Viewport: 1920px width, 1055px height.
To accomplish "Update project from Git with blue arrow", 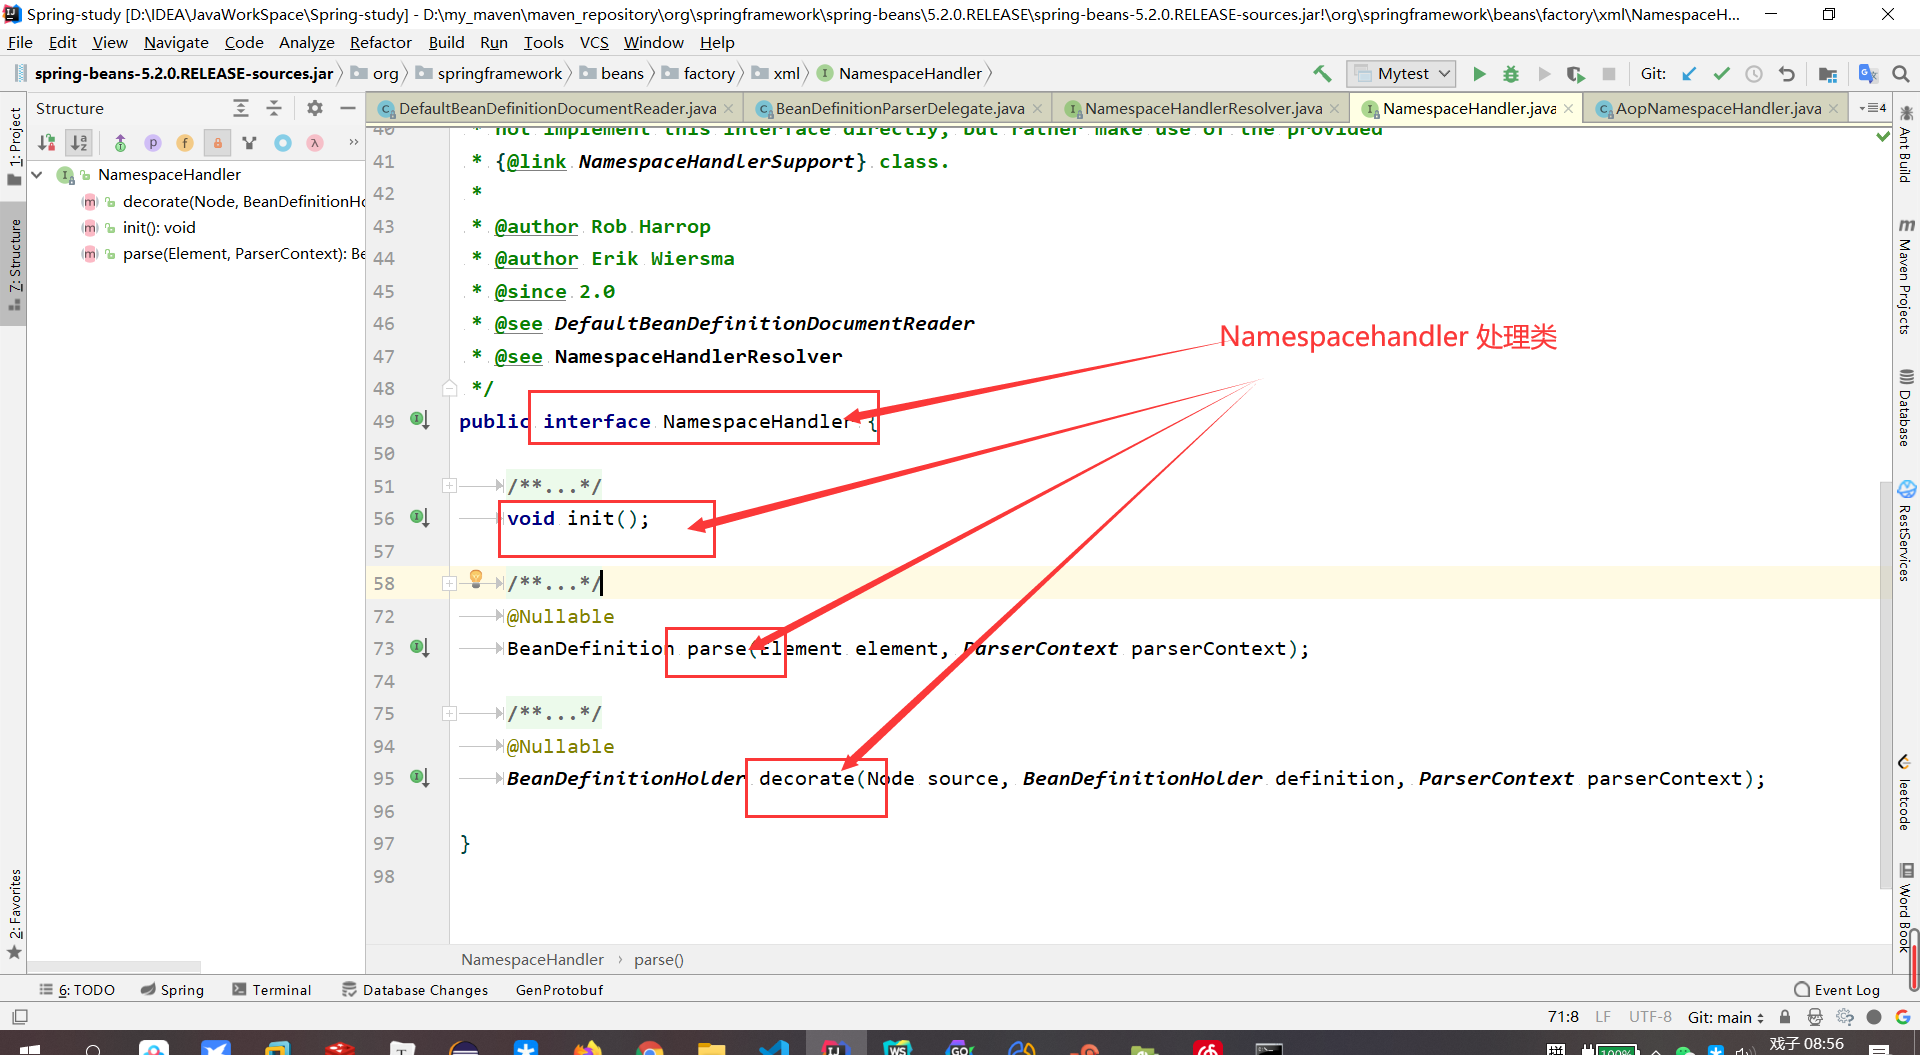I will click(1690, 73).
